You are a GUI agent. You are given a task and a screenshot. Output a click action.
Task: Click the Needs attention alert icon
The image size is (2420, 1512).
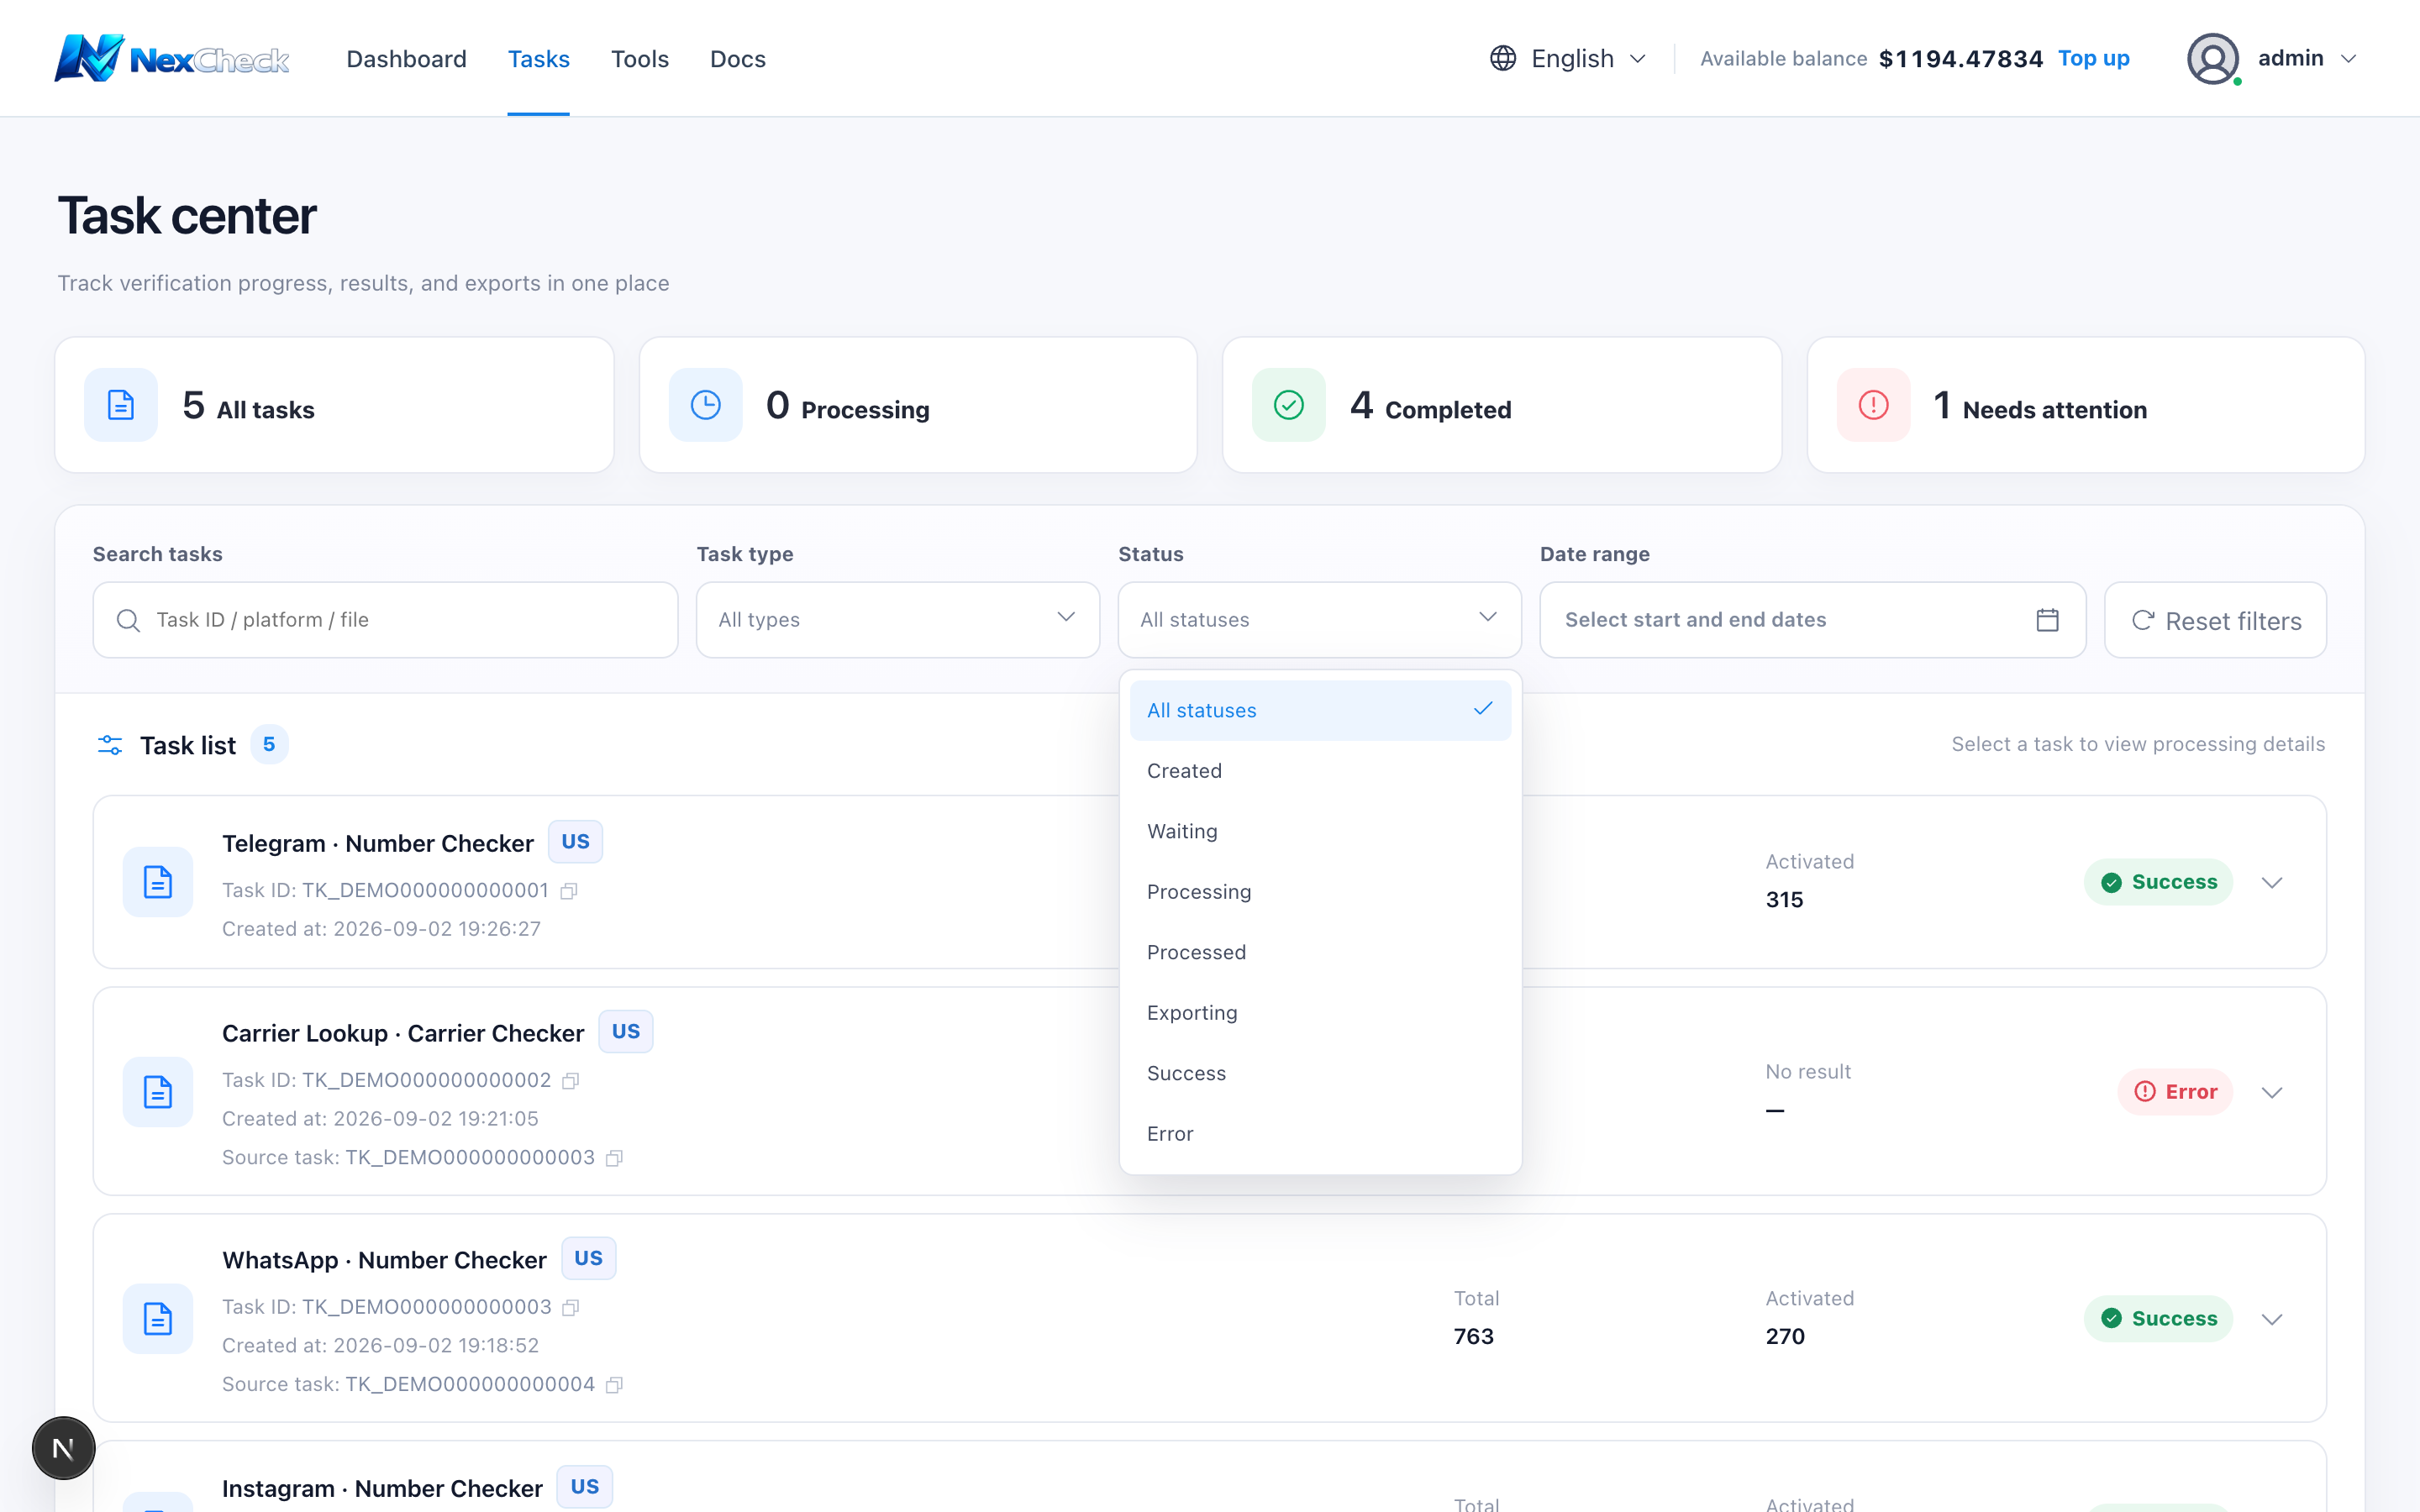(1873, 405)
